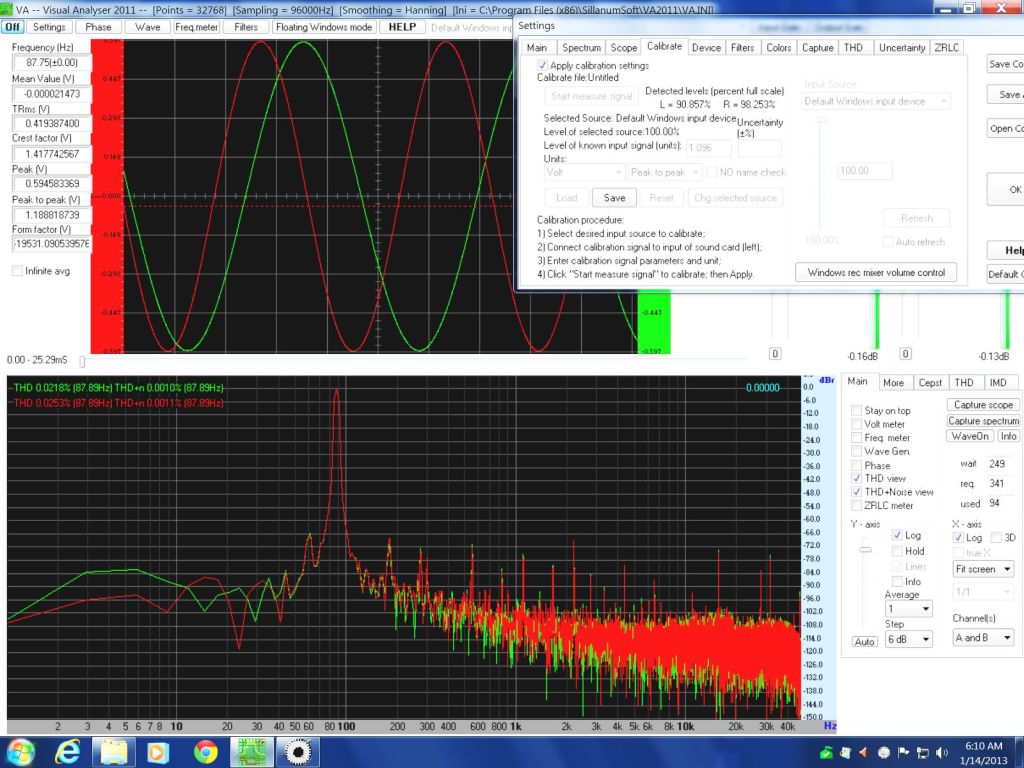Image resolution: width=1024 pixels, height=768 pixels.
Task: Open the Step 6 dB dropdown
Action: (x=909, y=639)
